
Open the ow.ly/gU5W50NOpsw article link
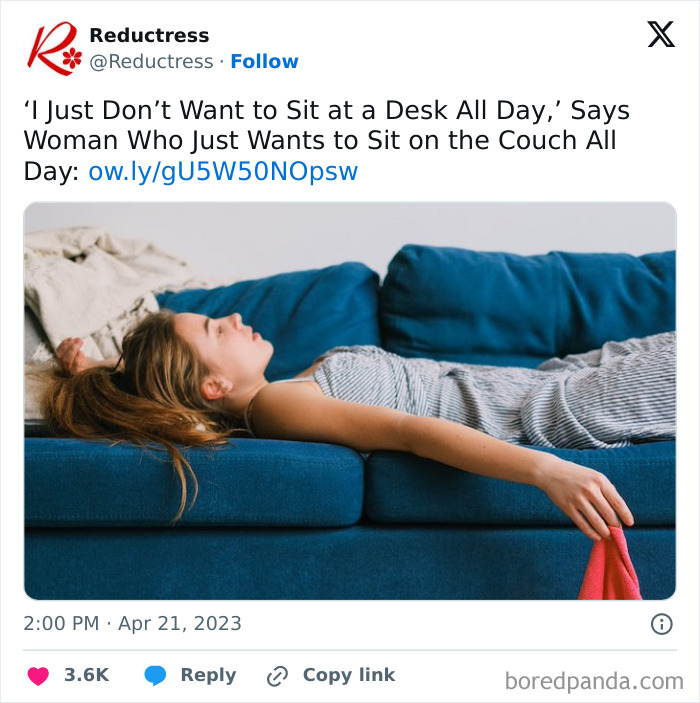click(x=223, y=171)
